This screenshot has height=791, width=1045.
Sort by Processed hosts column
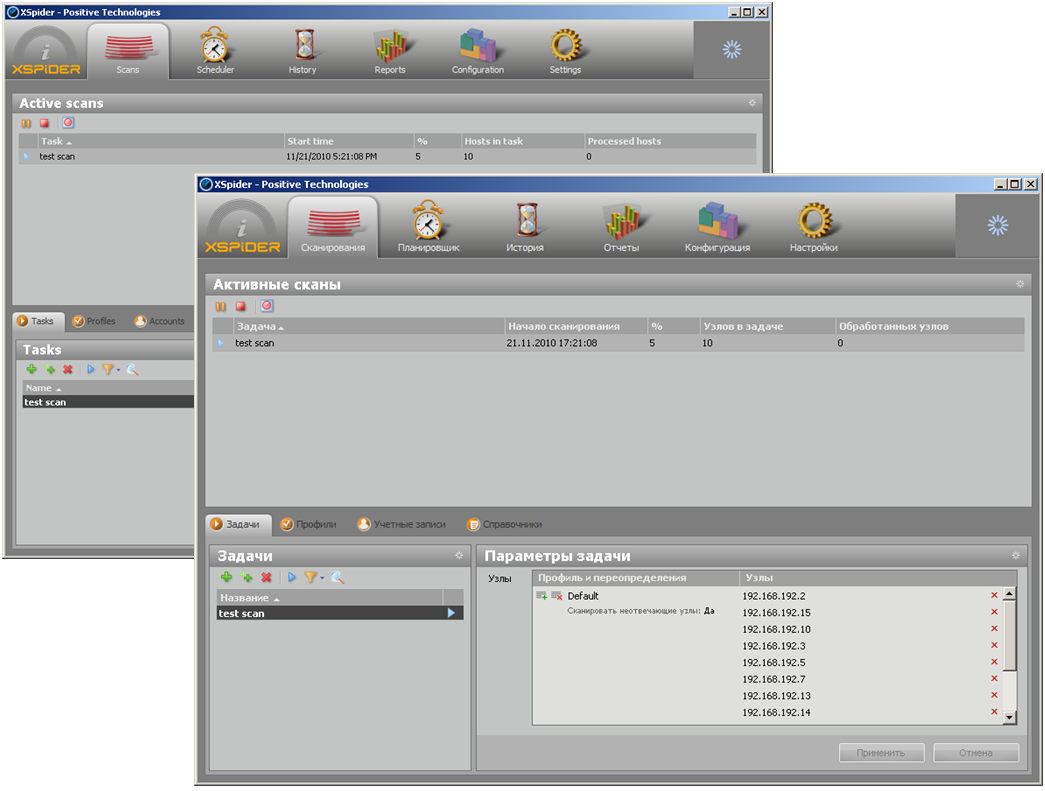[x=670, y=141]
